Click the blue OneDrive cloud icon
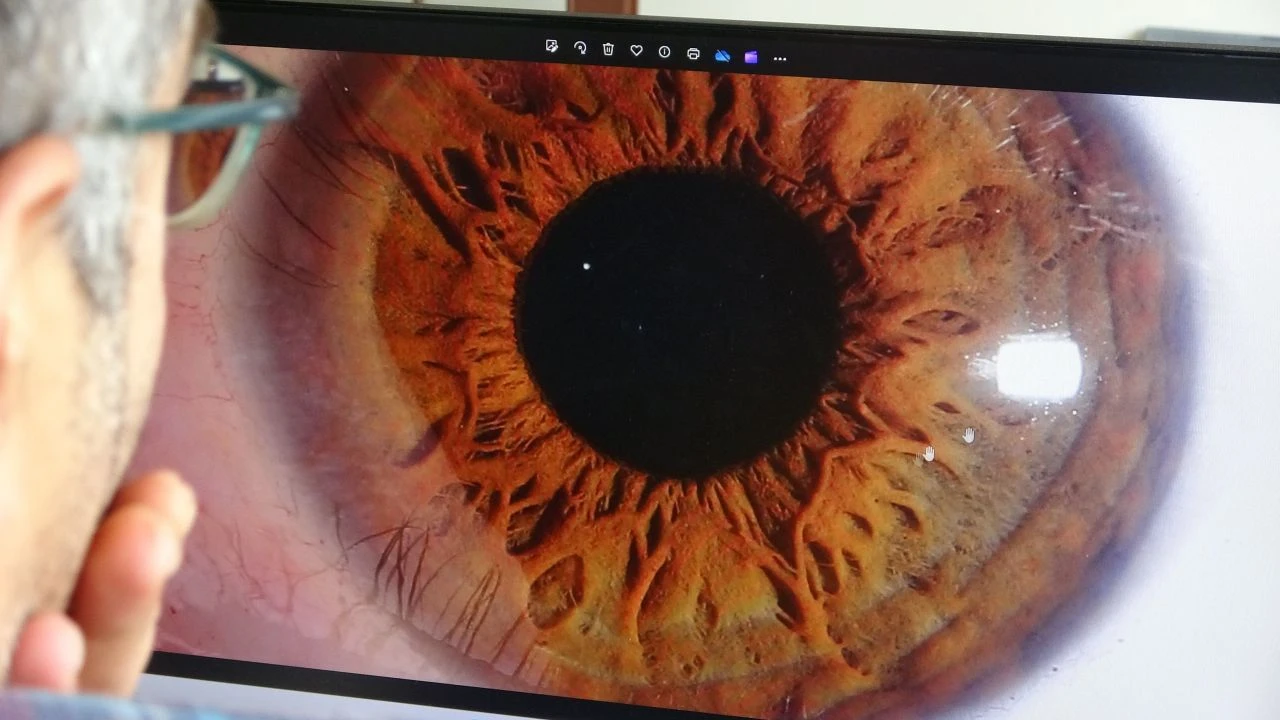The height and width of the screenshot is (720, 1280). coord(722,56)
